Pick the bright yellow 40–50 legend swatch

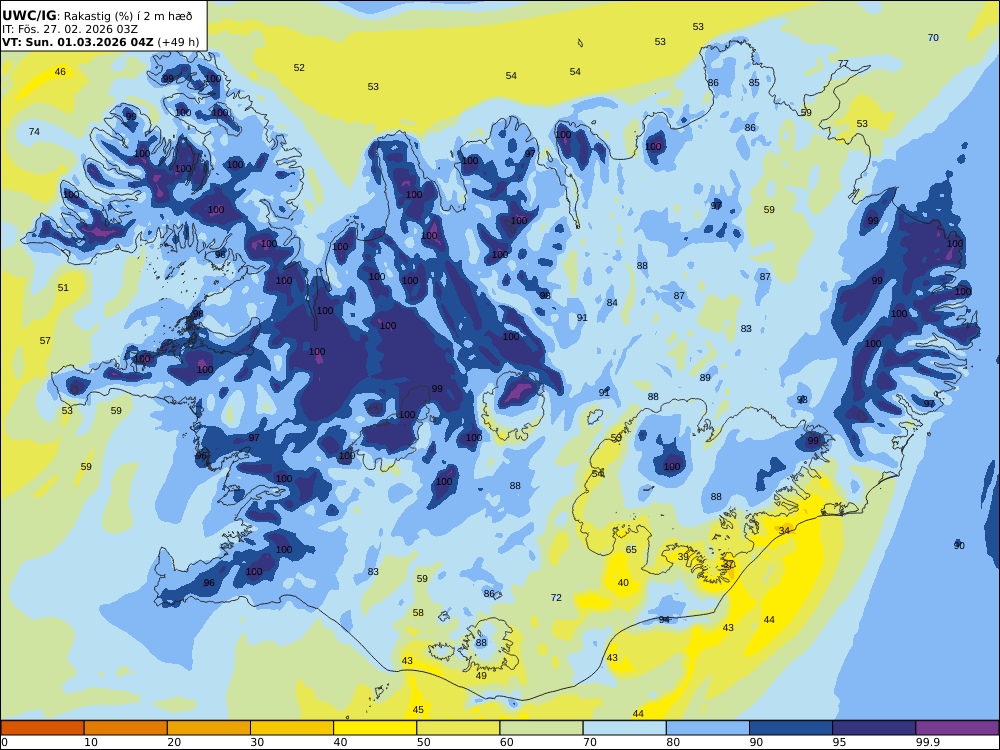point(375,728)
